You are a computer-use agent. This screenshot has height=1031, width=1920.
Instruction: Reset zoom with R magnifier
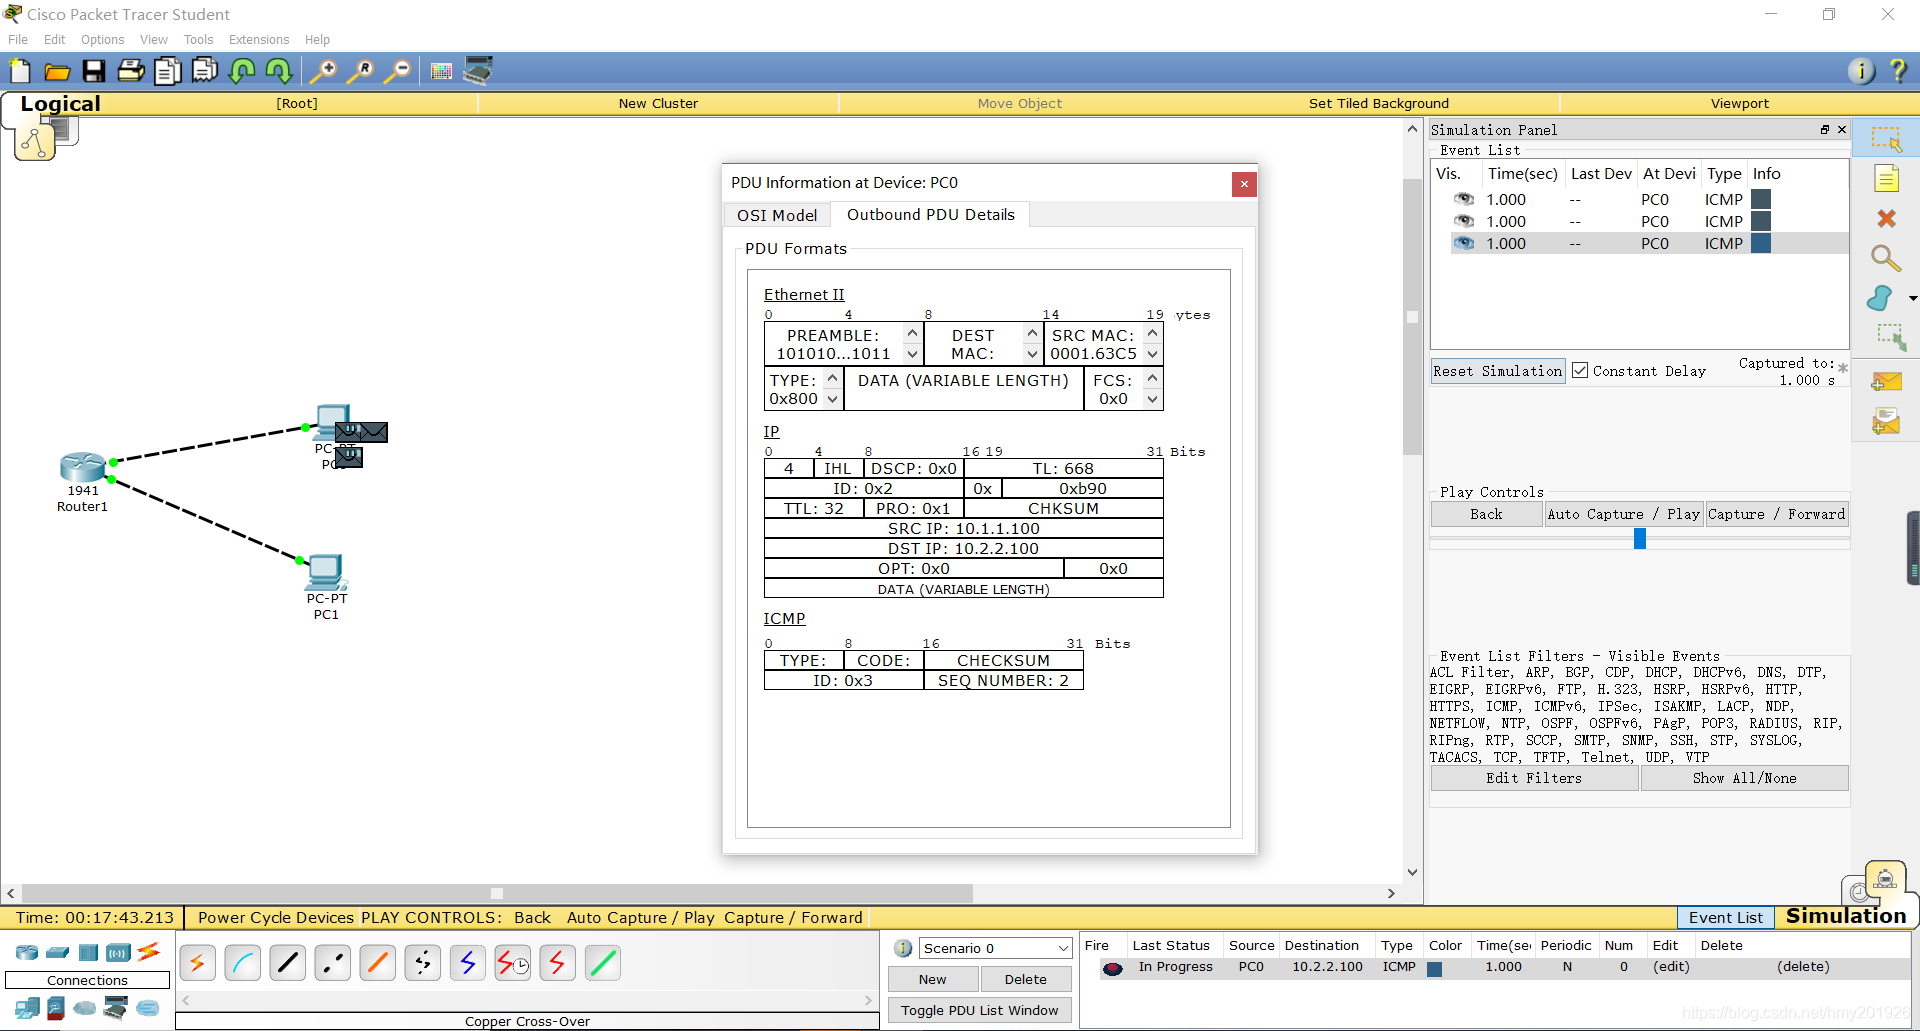pos(360,71)
